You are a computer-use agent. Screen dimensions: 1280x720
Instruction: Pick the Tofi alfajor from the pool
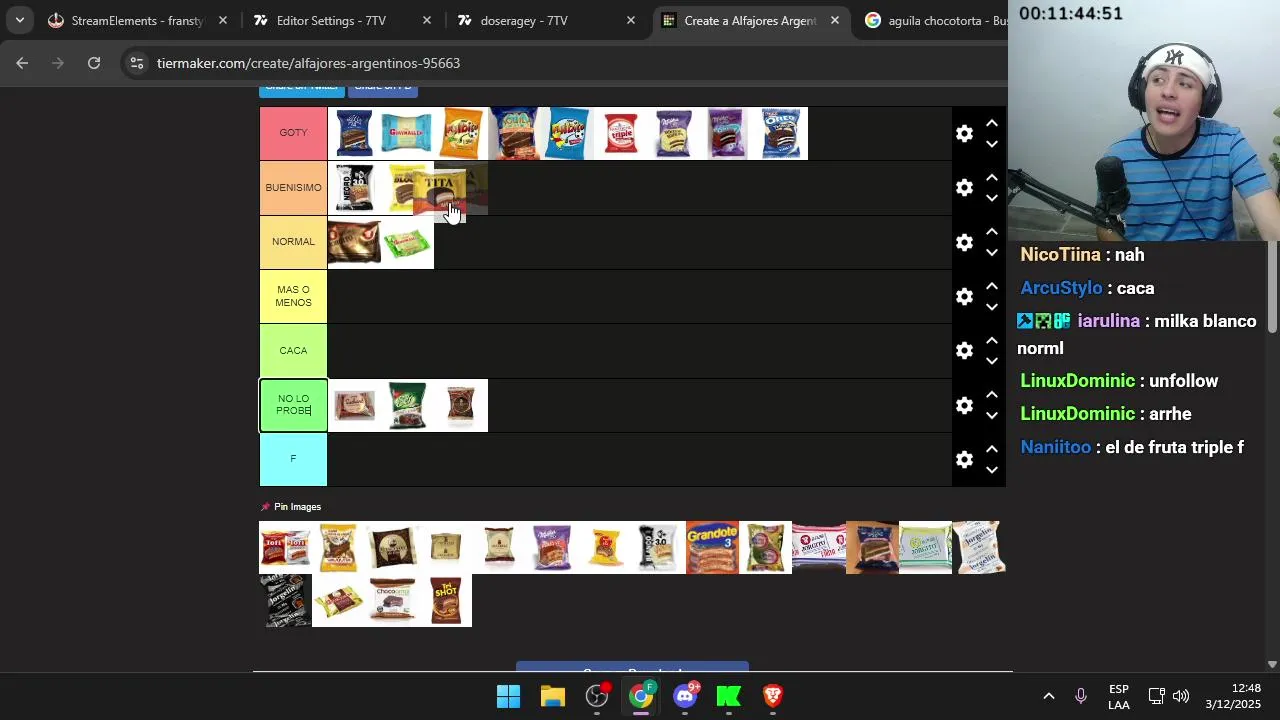tap(285, 547)
